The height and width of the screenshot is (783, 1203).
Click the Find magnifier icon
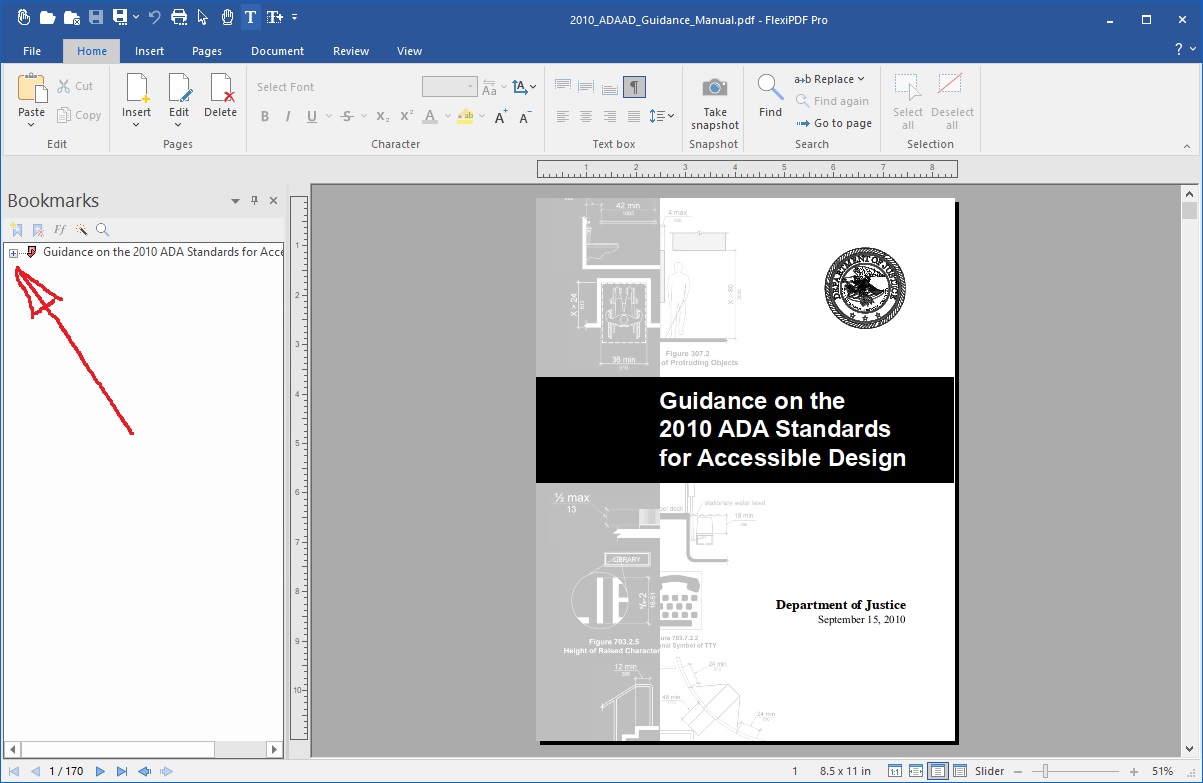(x=770, y=88)
